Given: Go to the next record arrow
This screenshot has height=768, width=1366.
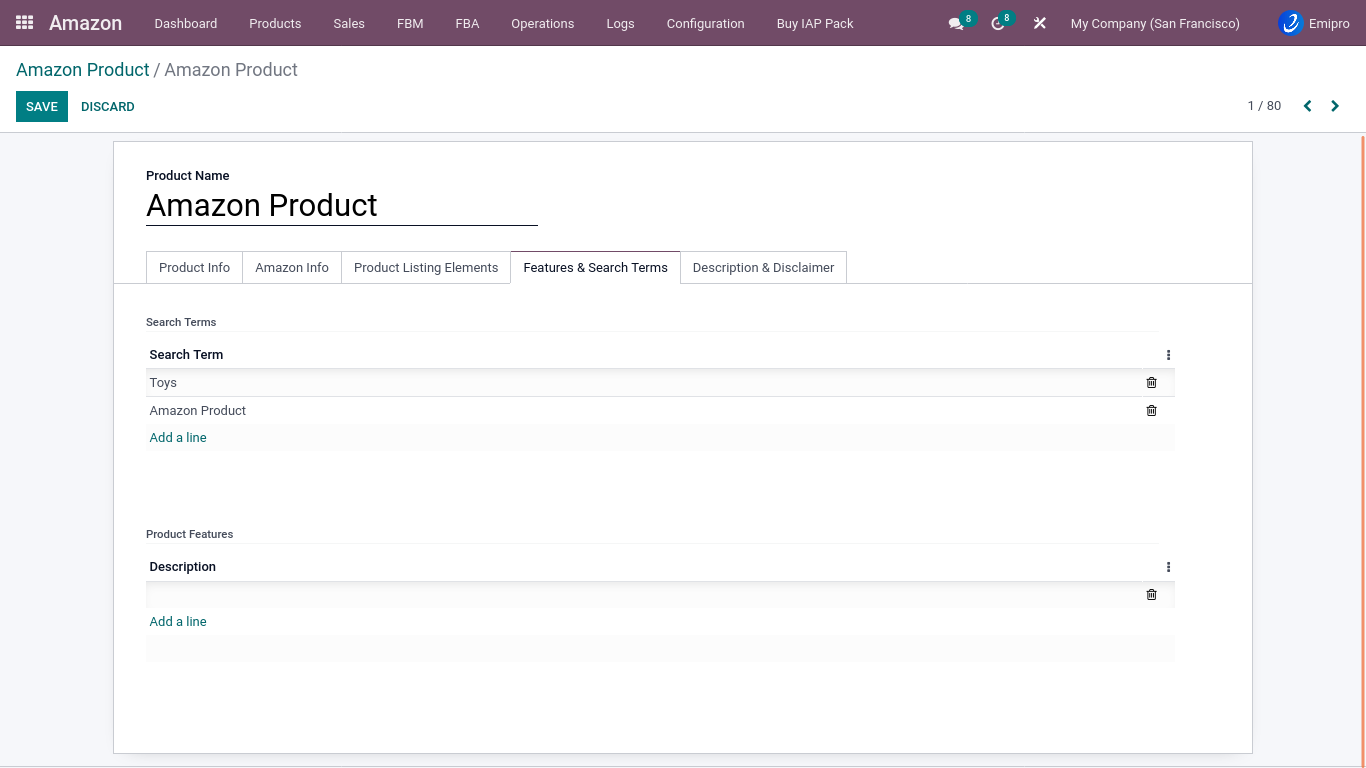Looking at the screenshot, I should [x=1335, y=106].
